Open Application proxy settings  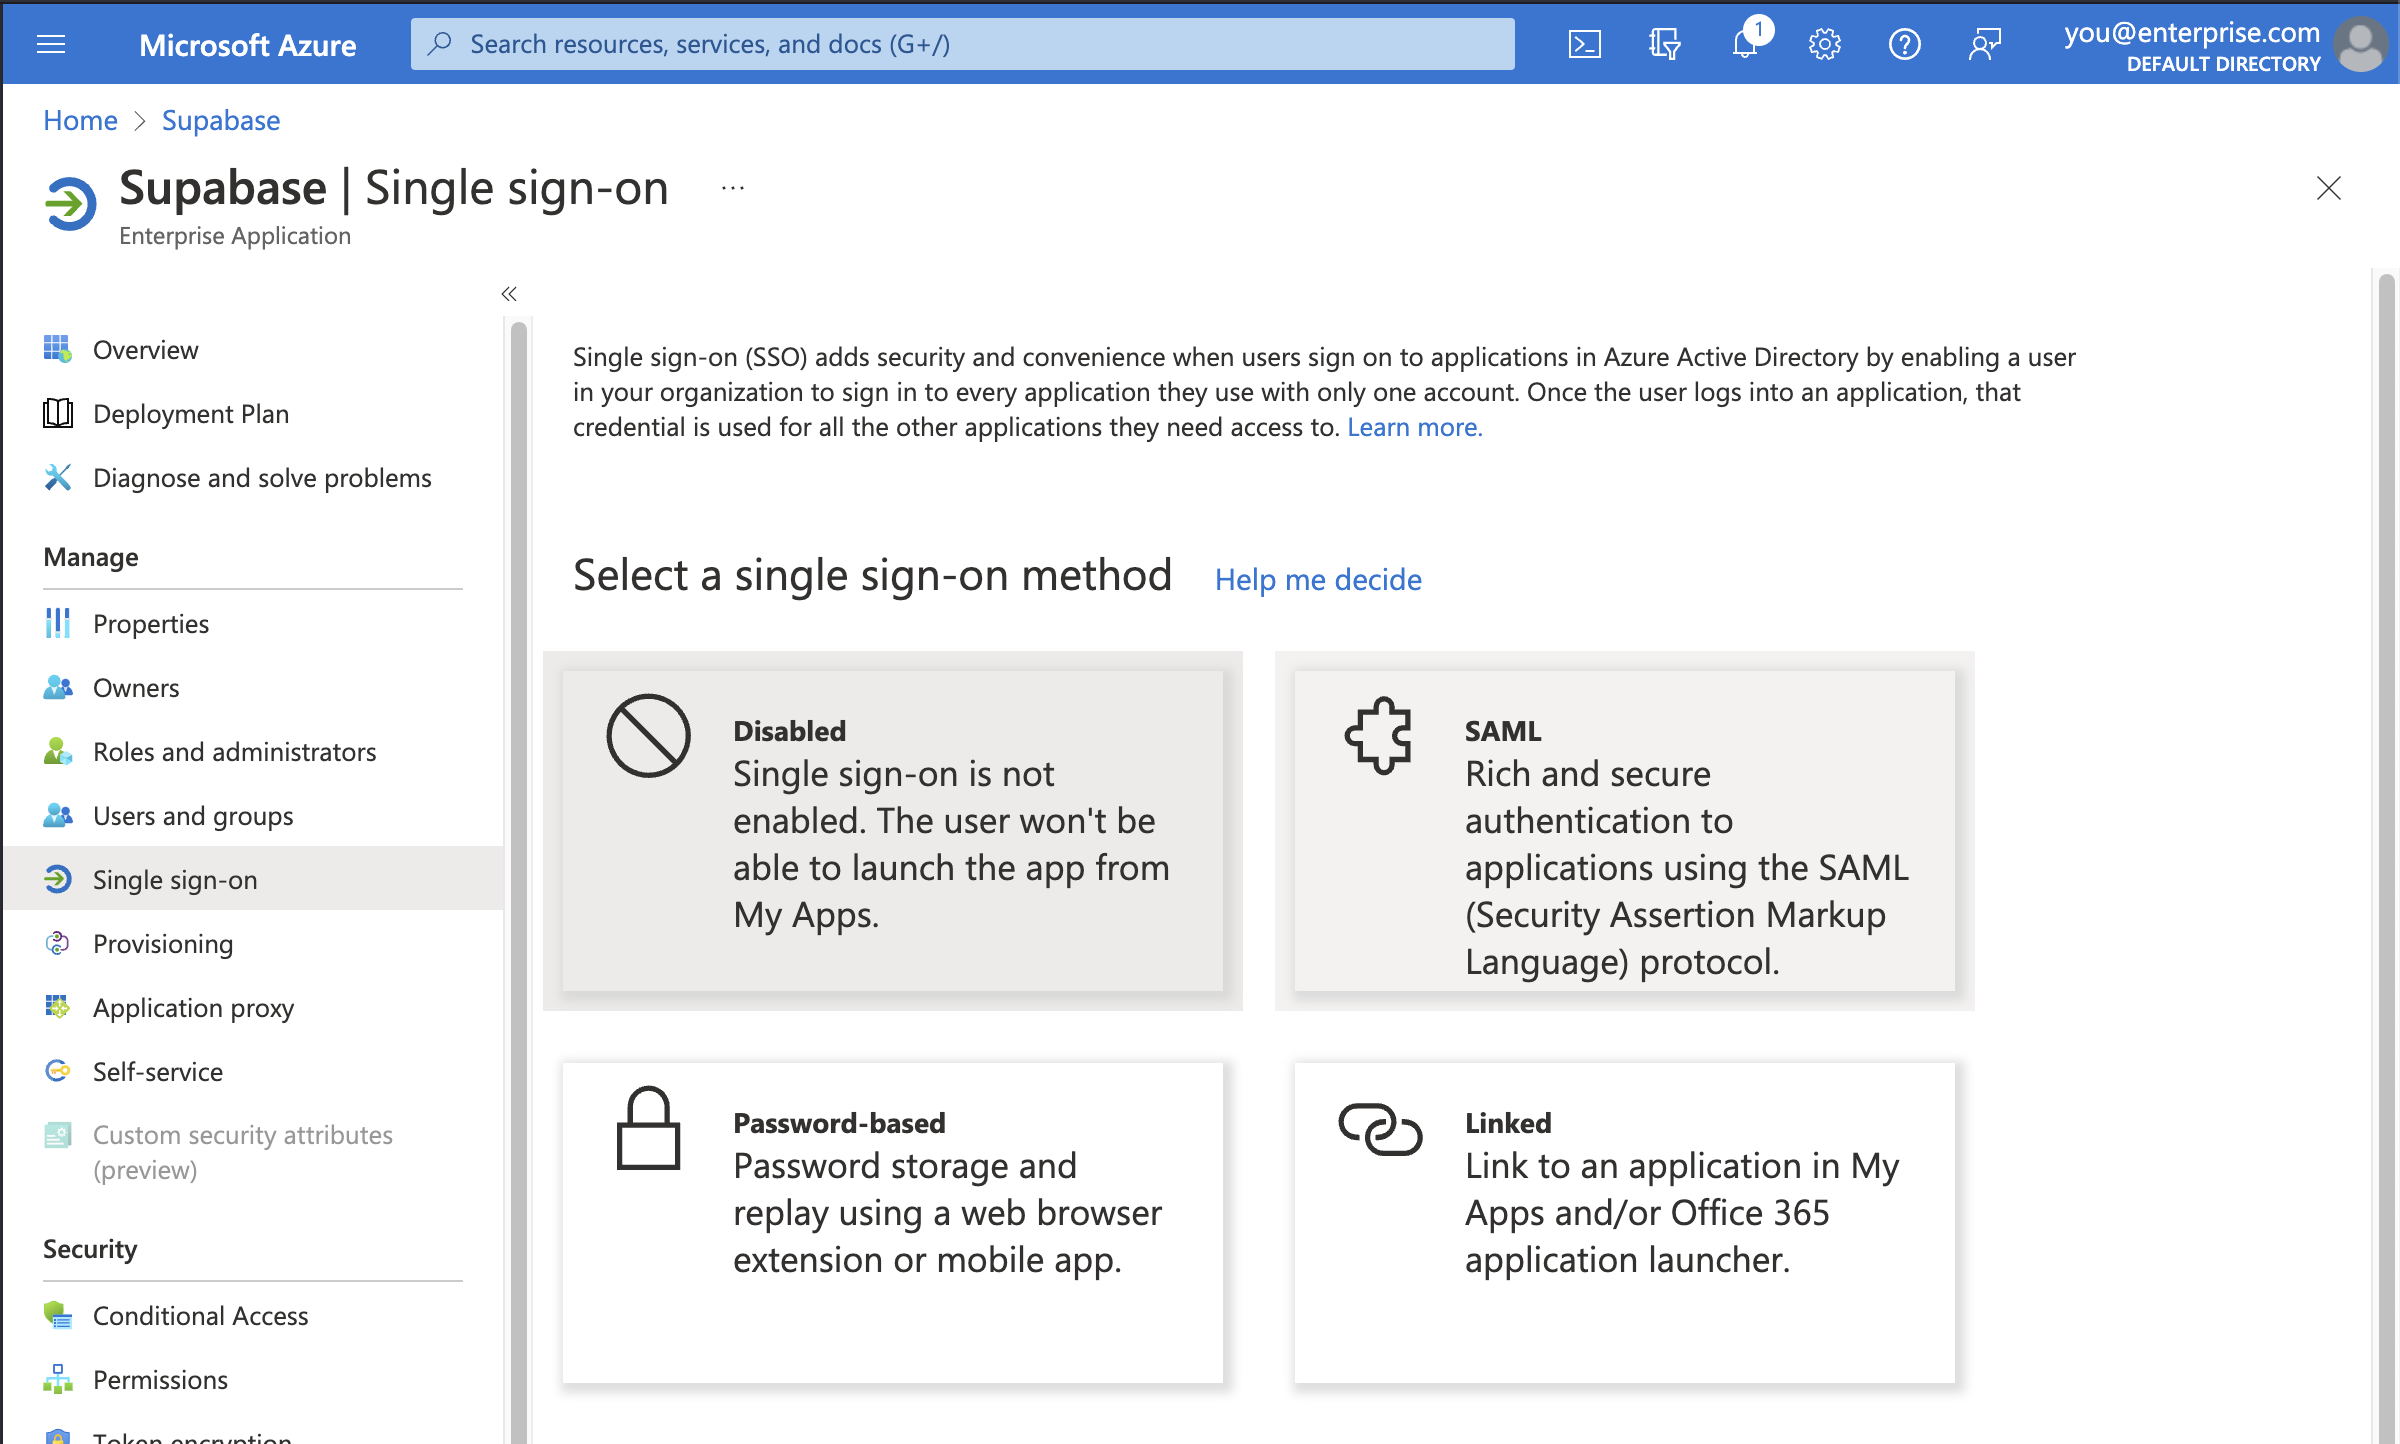click(193, 1007)
